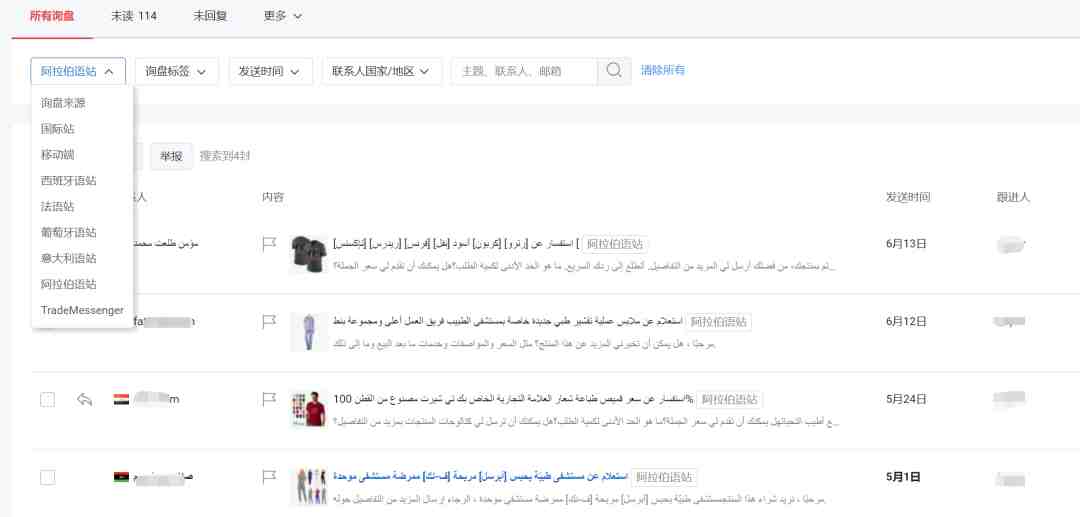Select TradeMessenger option
Viewport: 1080px width, 517px height.
coord(82,310)
